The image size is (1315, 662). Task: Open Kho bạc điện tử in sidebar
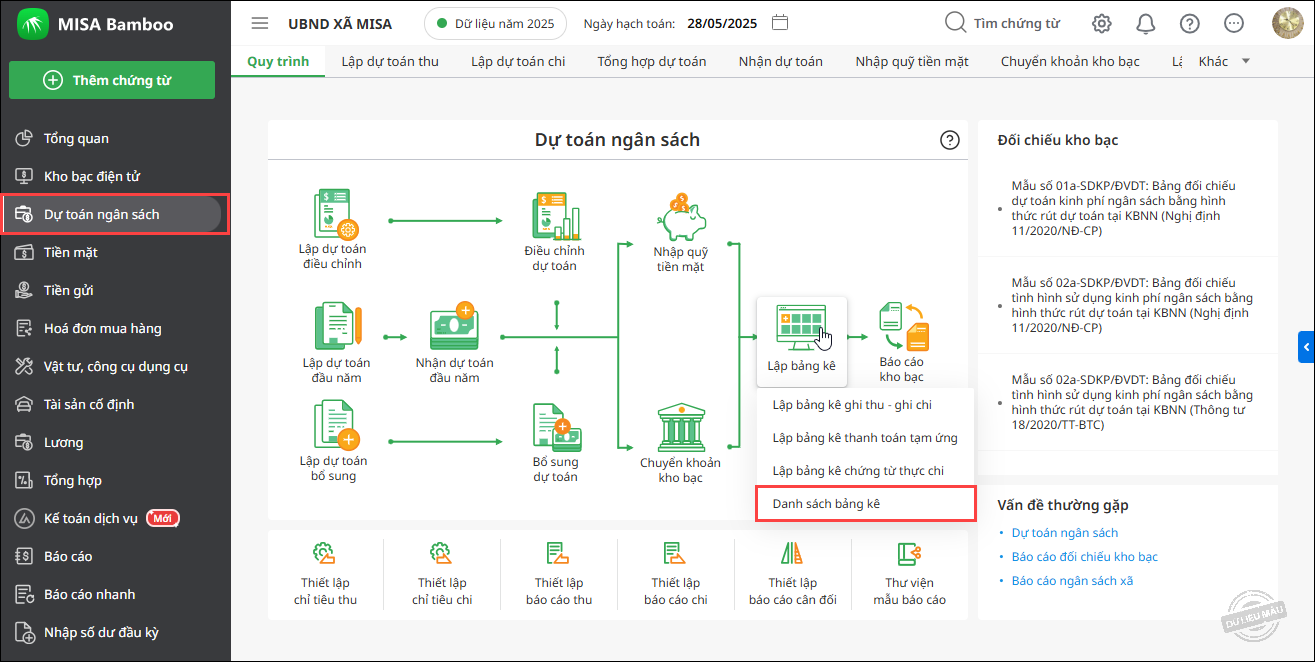tap(115, 176)
